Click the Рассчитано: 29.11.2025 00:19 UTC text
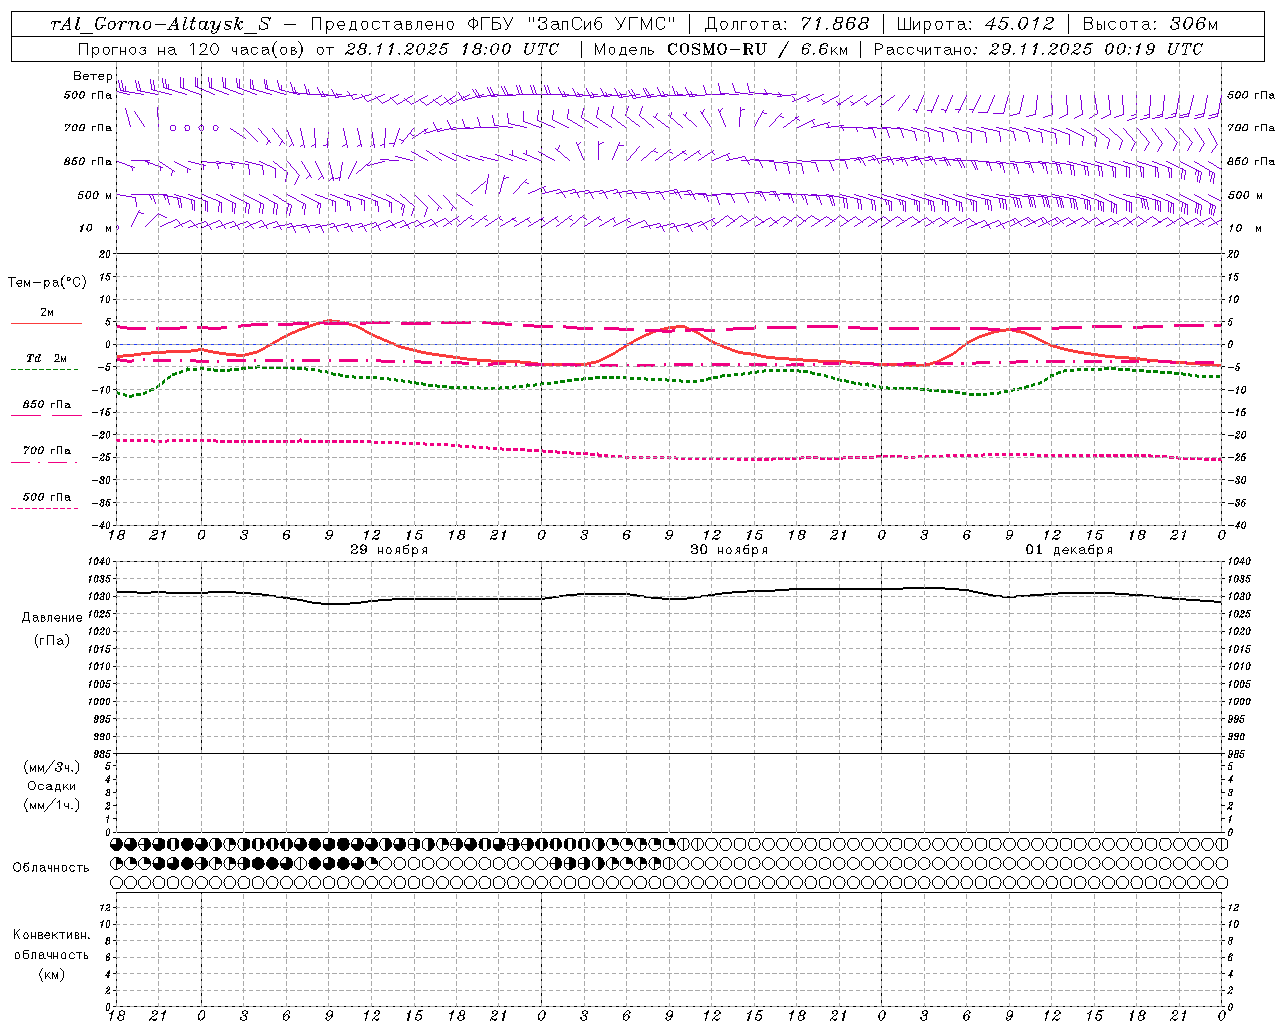The height and width of the screenshot is (1024, 1280). (x=1039, y=49)
